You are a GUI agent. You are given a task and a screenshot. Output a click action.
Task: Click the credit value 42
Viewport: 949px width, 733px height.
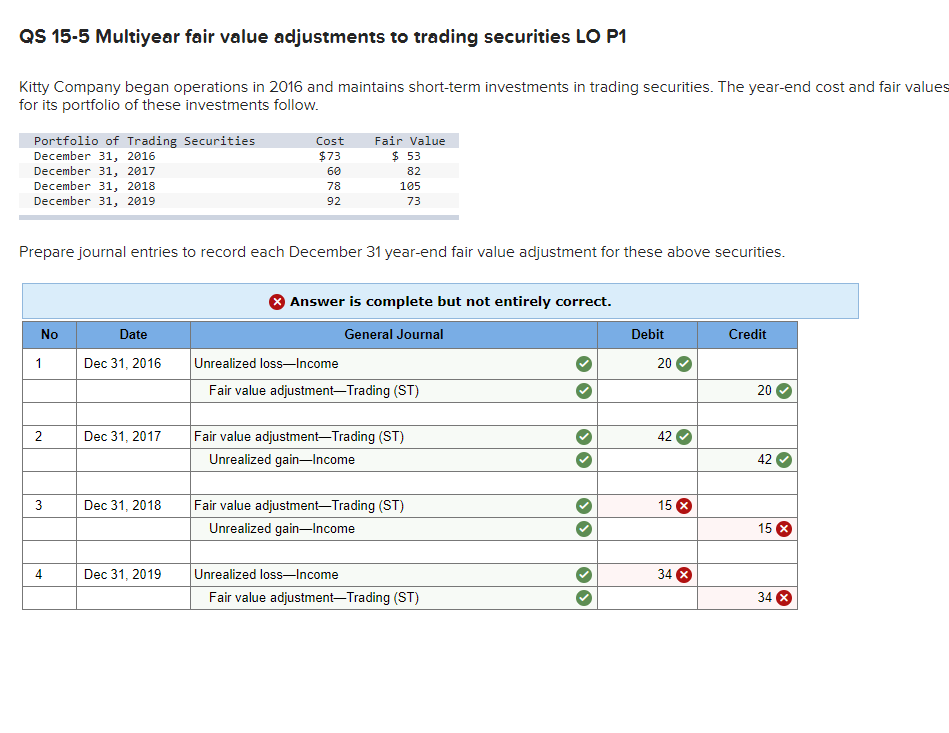(x=764, y=460)
